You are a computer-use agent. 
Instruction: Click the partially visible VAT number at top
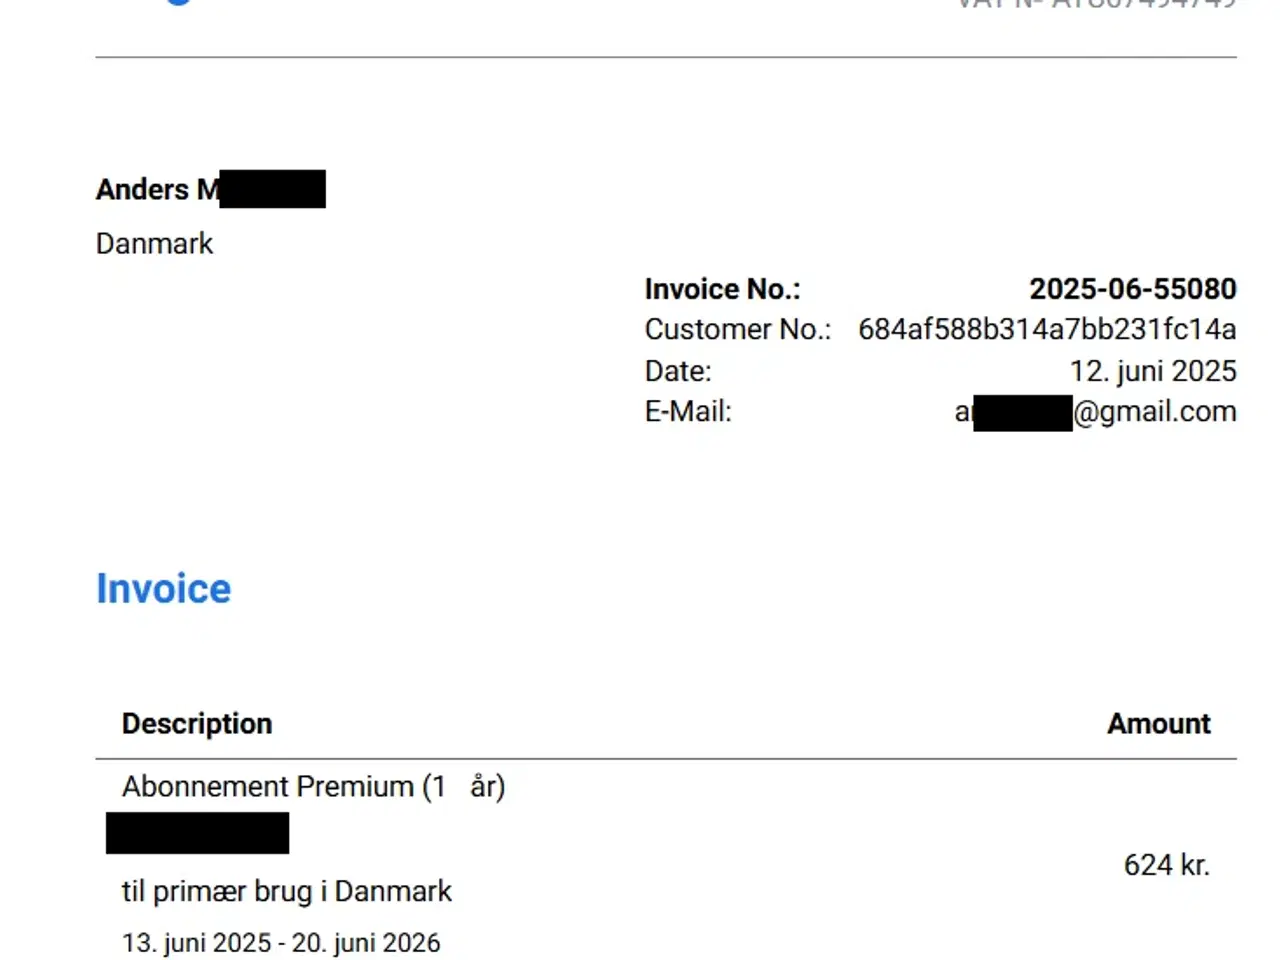point(1096,4)
